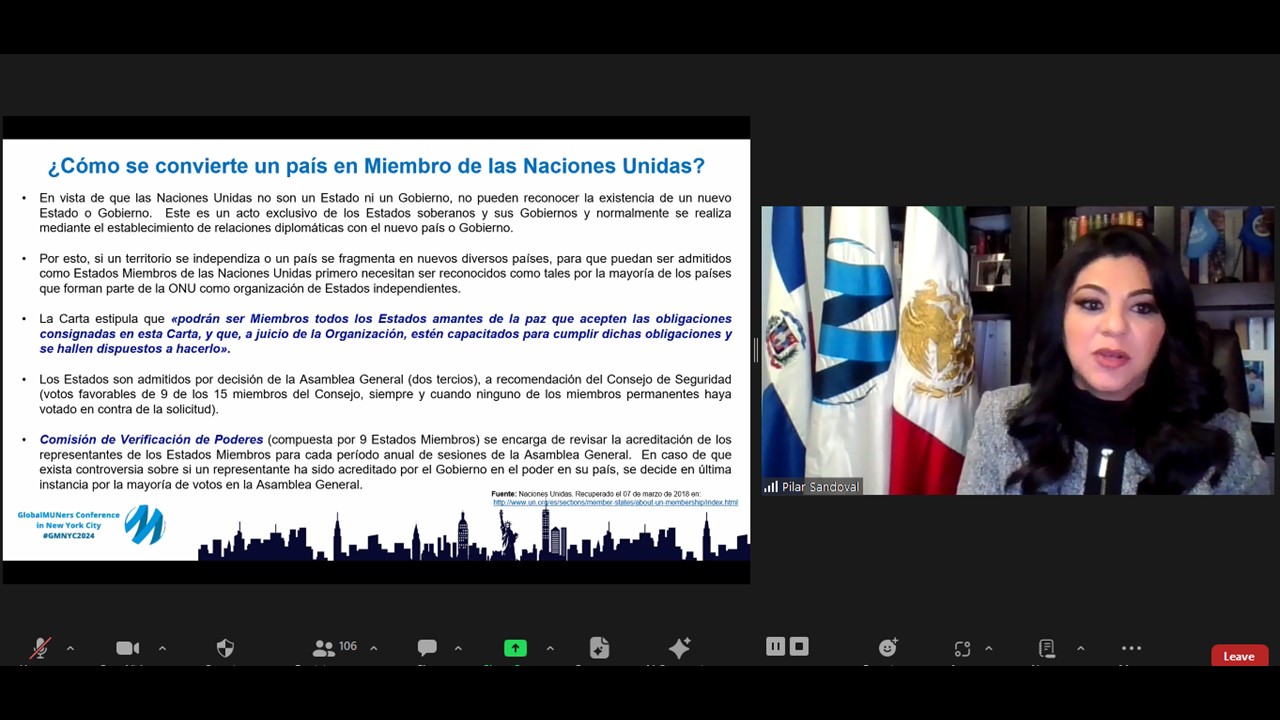Open the Summary document icon
Viewport: 1280px width, 720px height.
tap(599, 648)
